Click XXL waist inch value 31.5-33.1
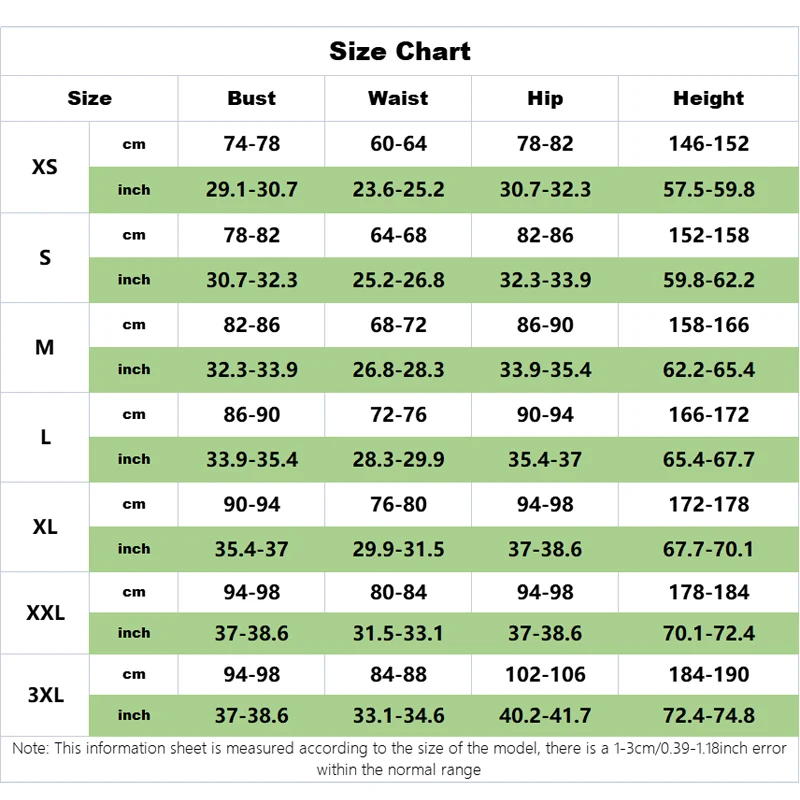This screenshot has width=800, height=800. tap(398, 633)
